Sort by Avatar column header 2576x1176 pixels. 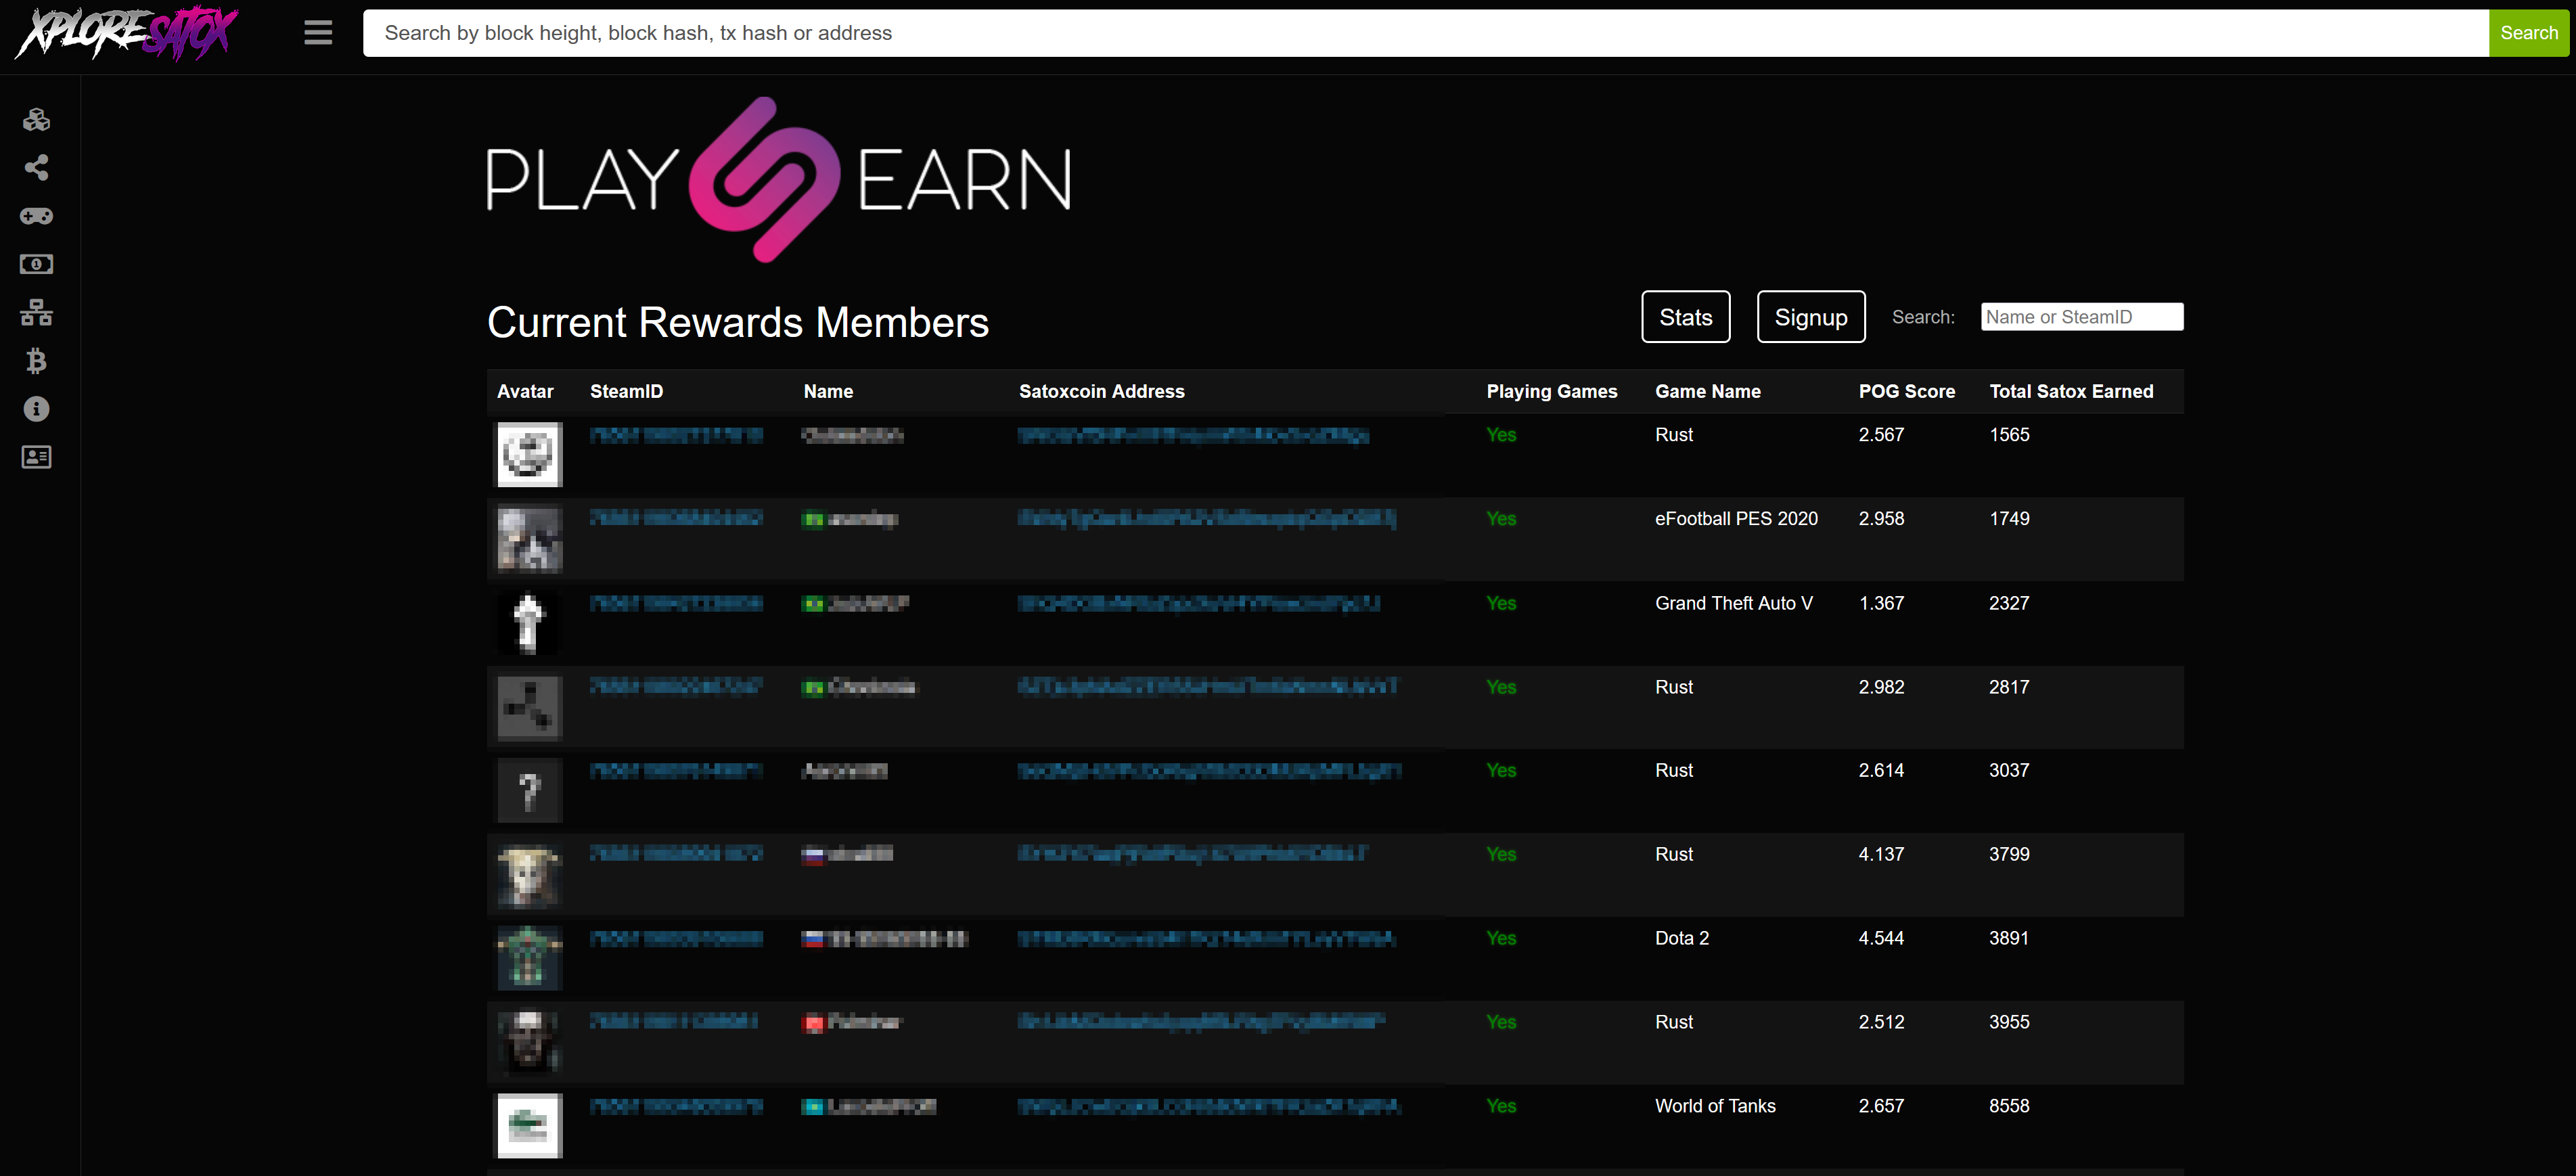[525, 392]
